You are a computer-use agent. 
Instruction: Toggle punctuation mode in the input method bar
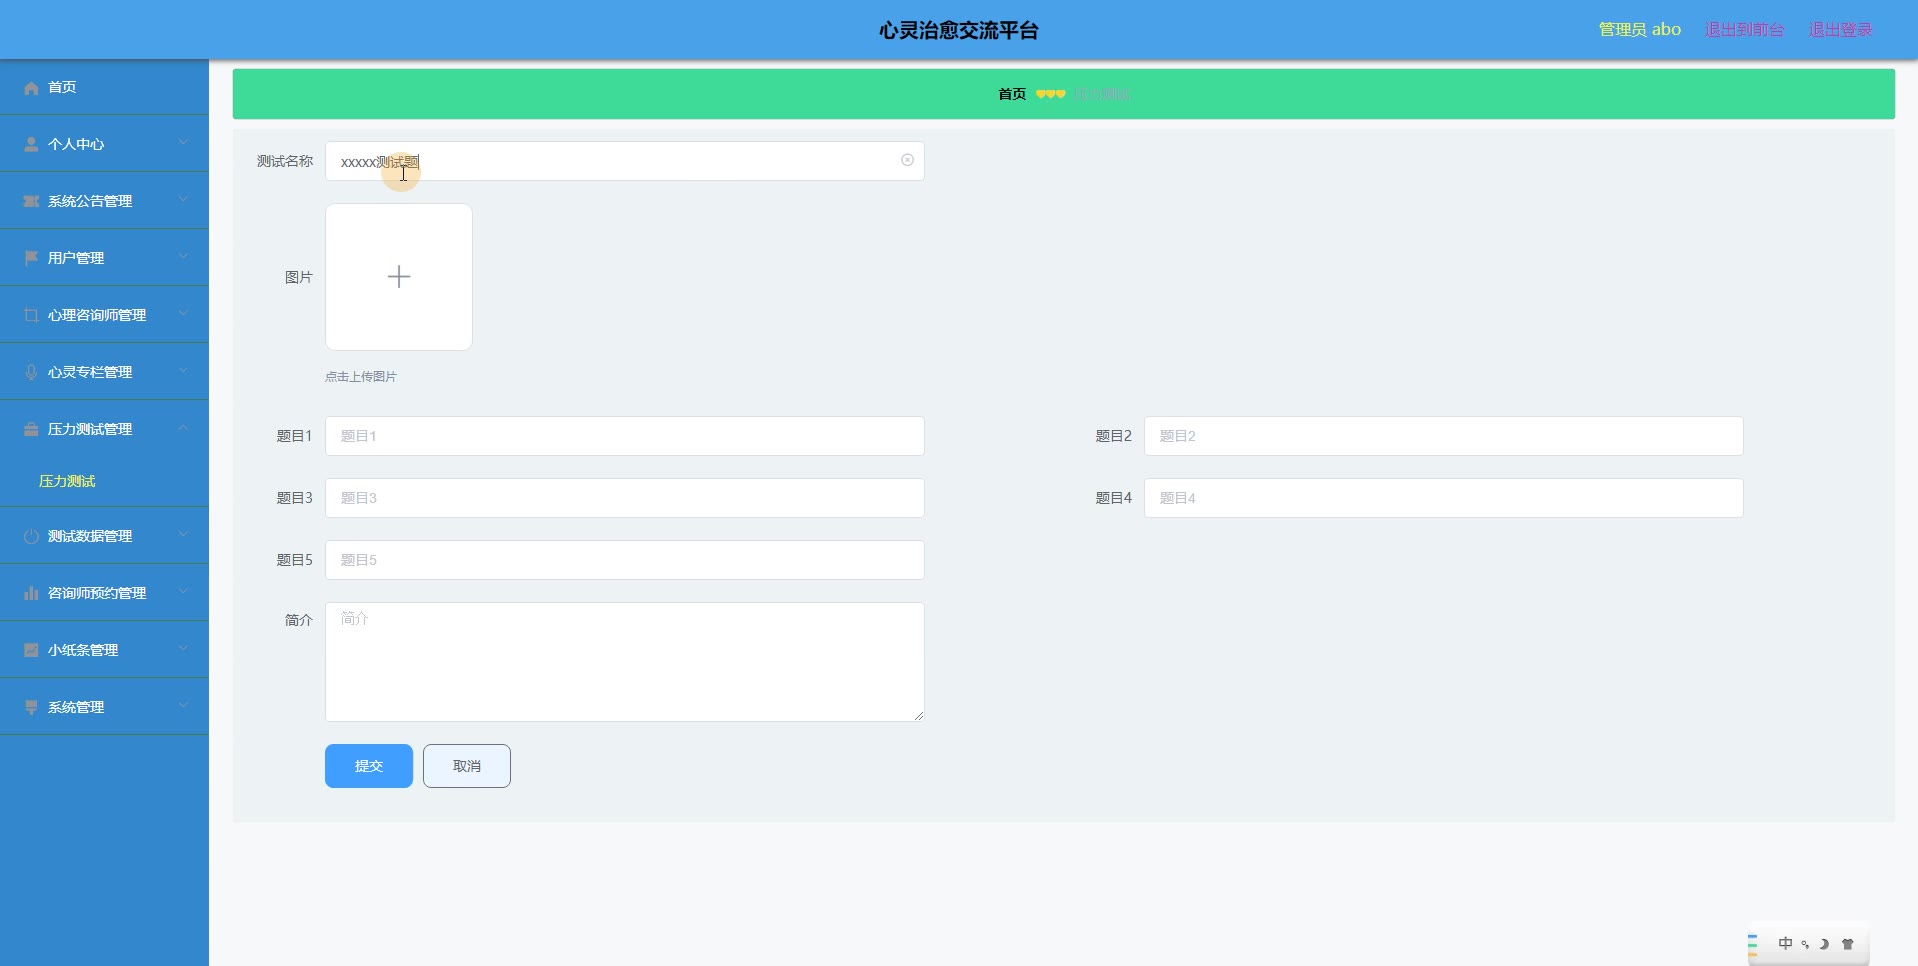pyautogui.click(x=1805, y=944)
